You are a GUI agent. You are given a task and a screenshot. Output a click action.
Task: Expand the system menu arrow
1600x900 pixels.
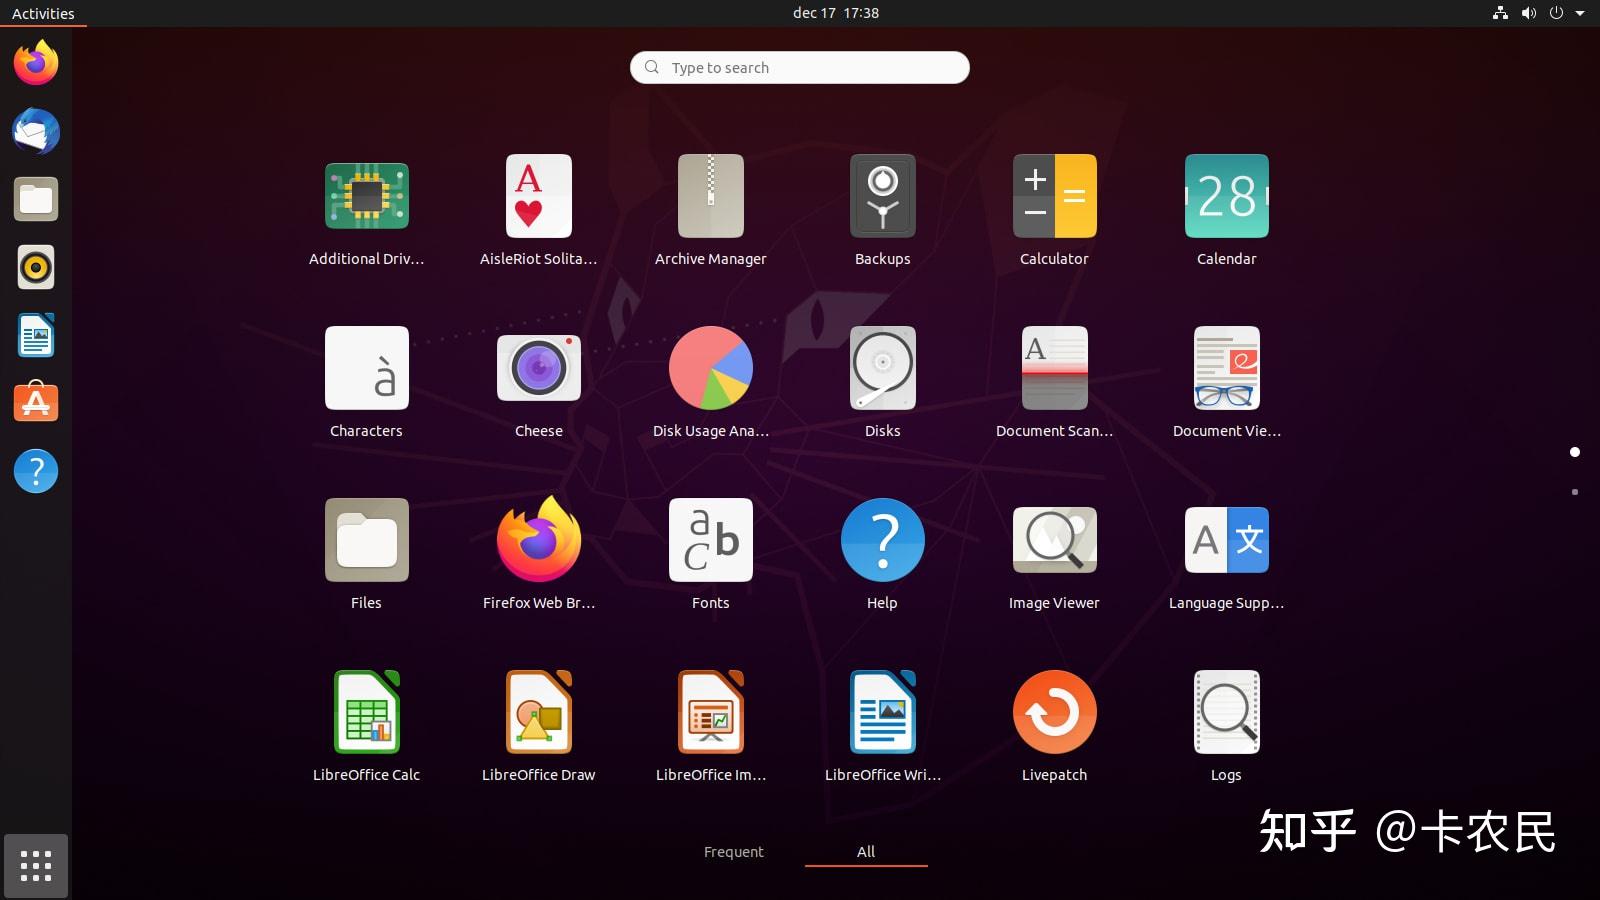(1580, 13)
